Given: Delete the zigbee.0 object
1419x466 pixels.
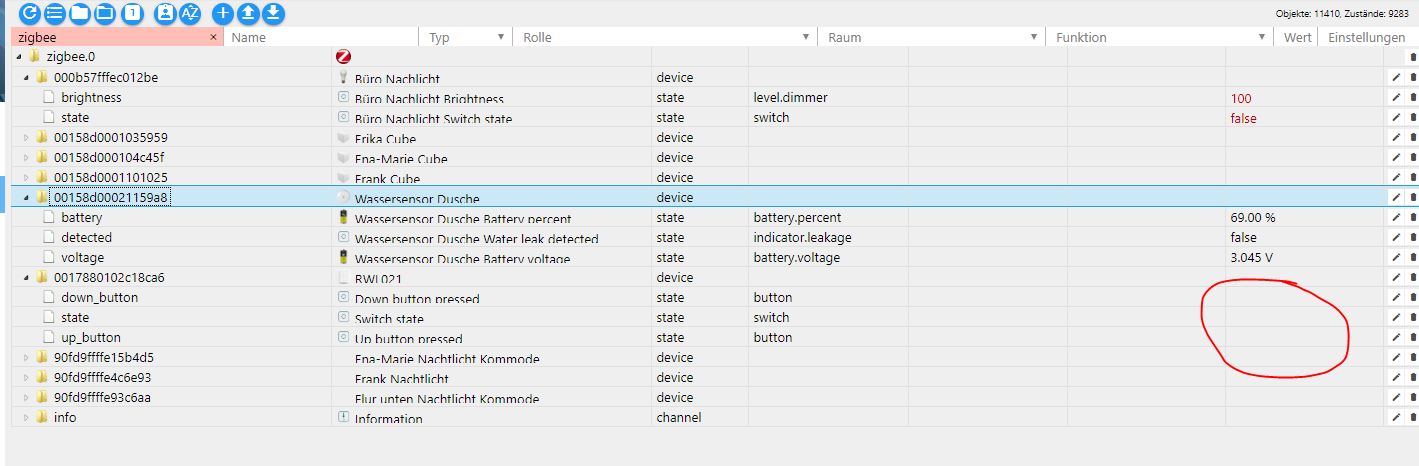Looking at the screenshot, I should pyautogui.click(x=1413, y=58).
